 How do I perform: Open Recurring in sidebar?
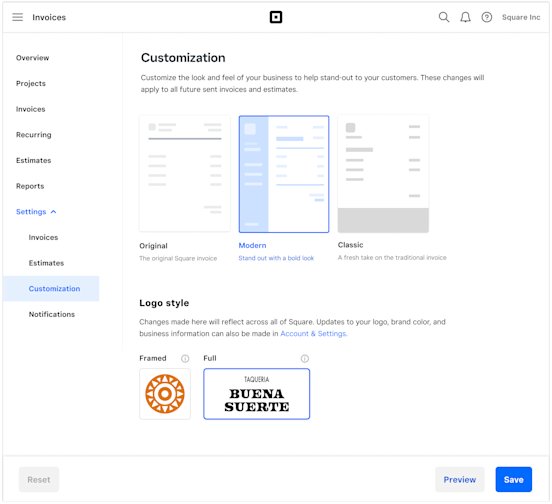pyautogui.click(x=33, y=135)
